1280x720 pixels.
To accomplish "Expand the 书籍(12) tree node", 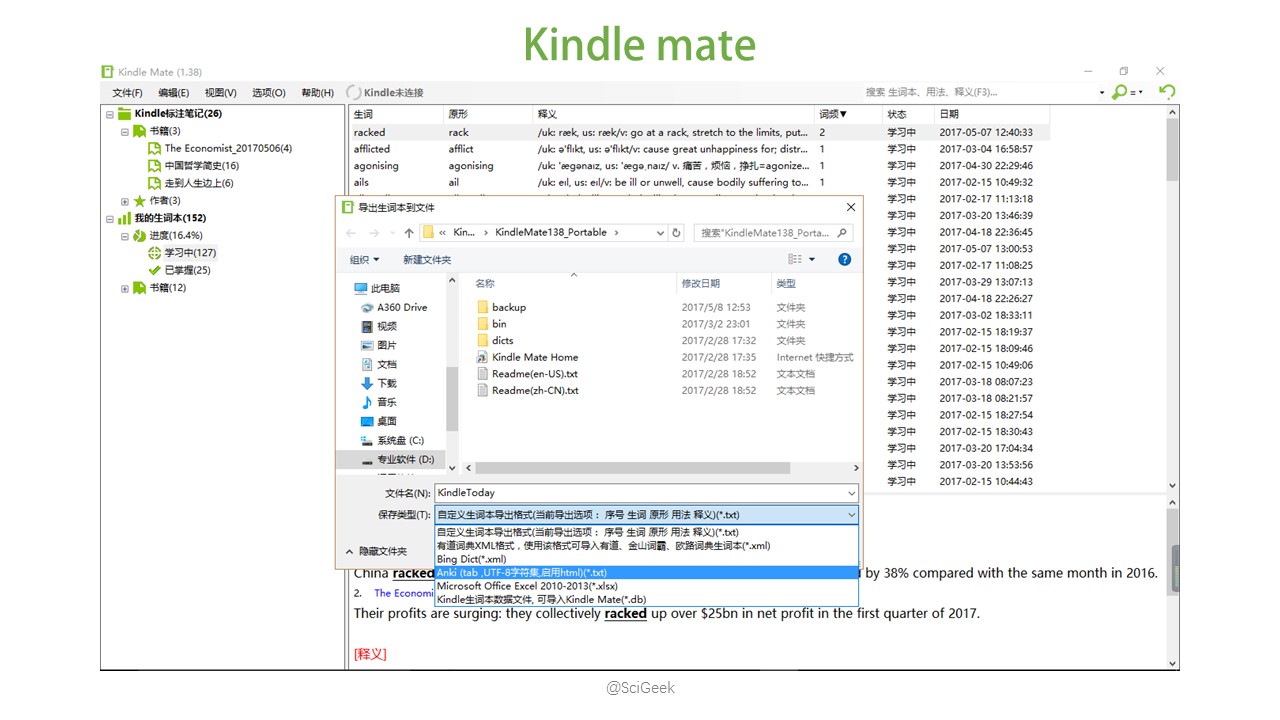I will click(x=125, y=288).
